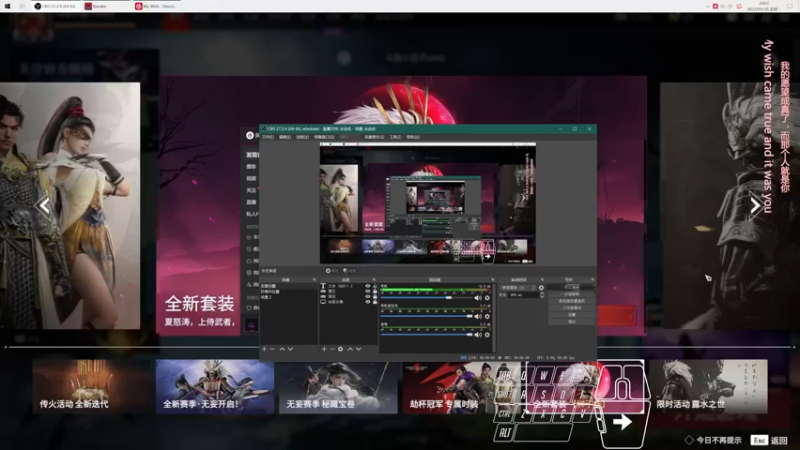
Task: Pop out the Scene Transitions dock
Action: (x=542, y=280)
